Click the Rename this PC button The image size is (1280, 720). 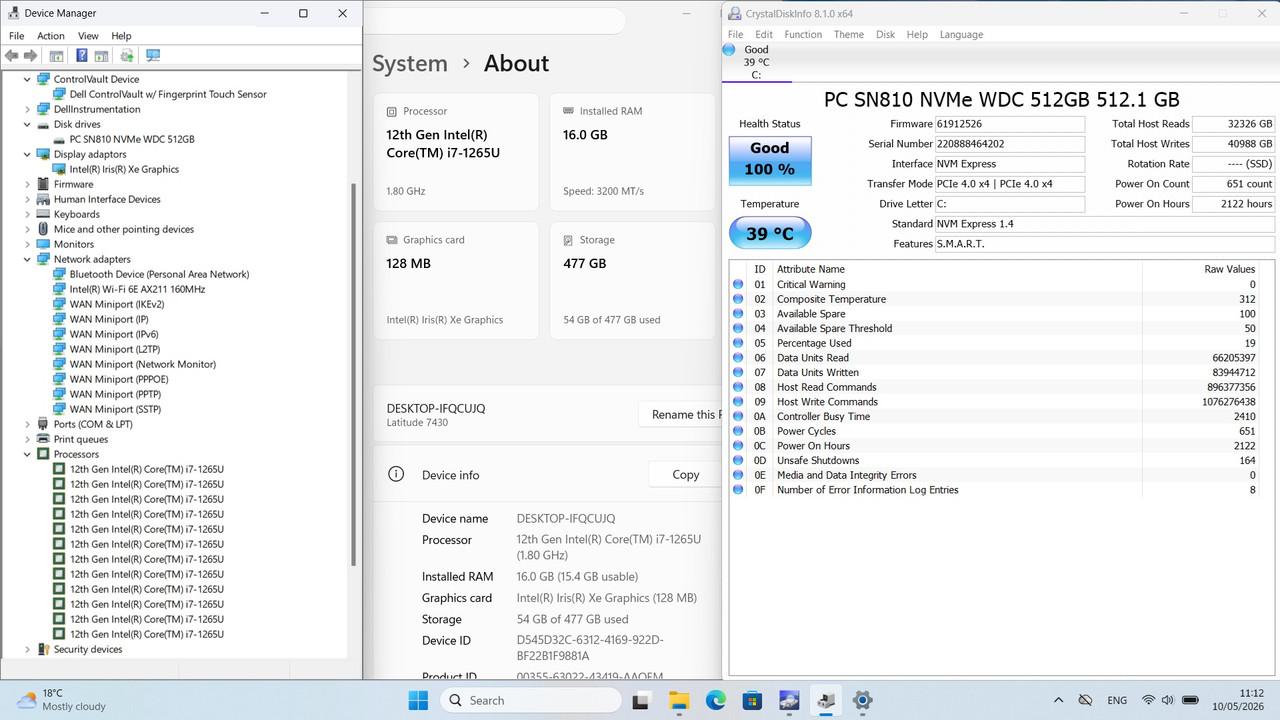(x=681, y=414)
